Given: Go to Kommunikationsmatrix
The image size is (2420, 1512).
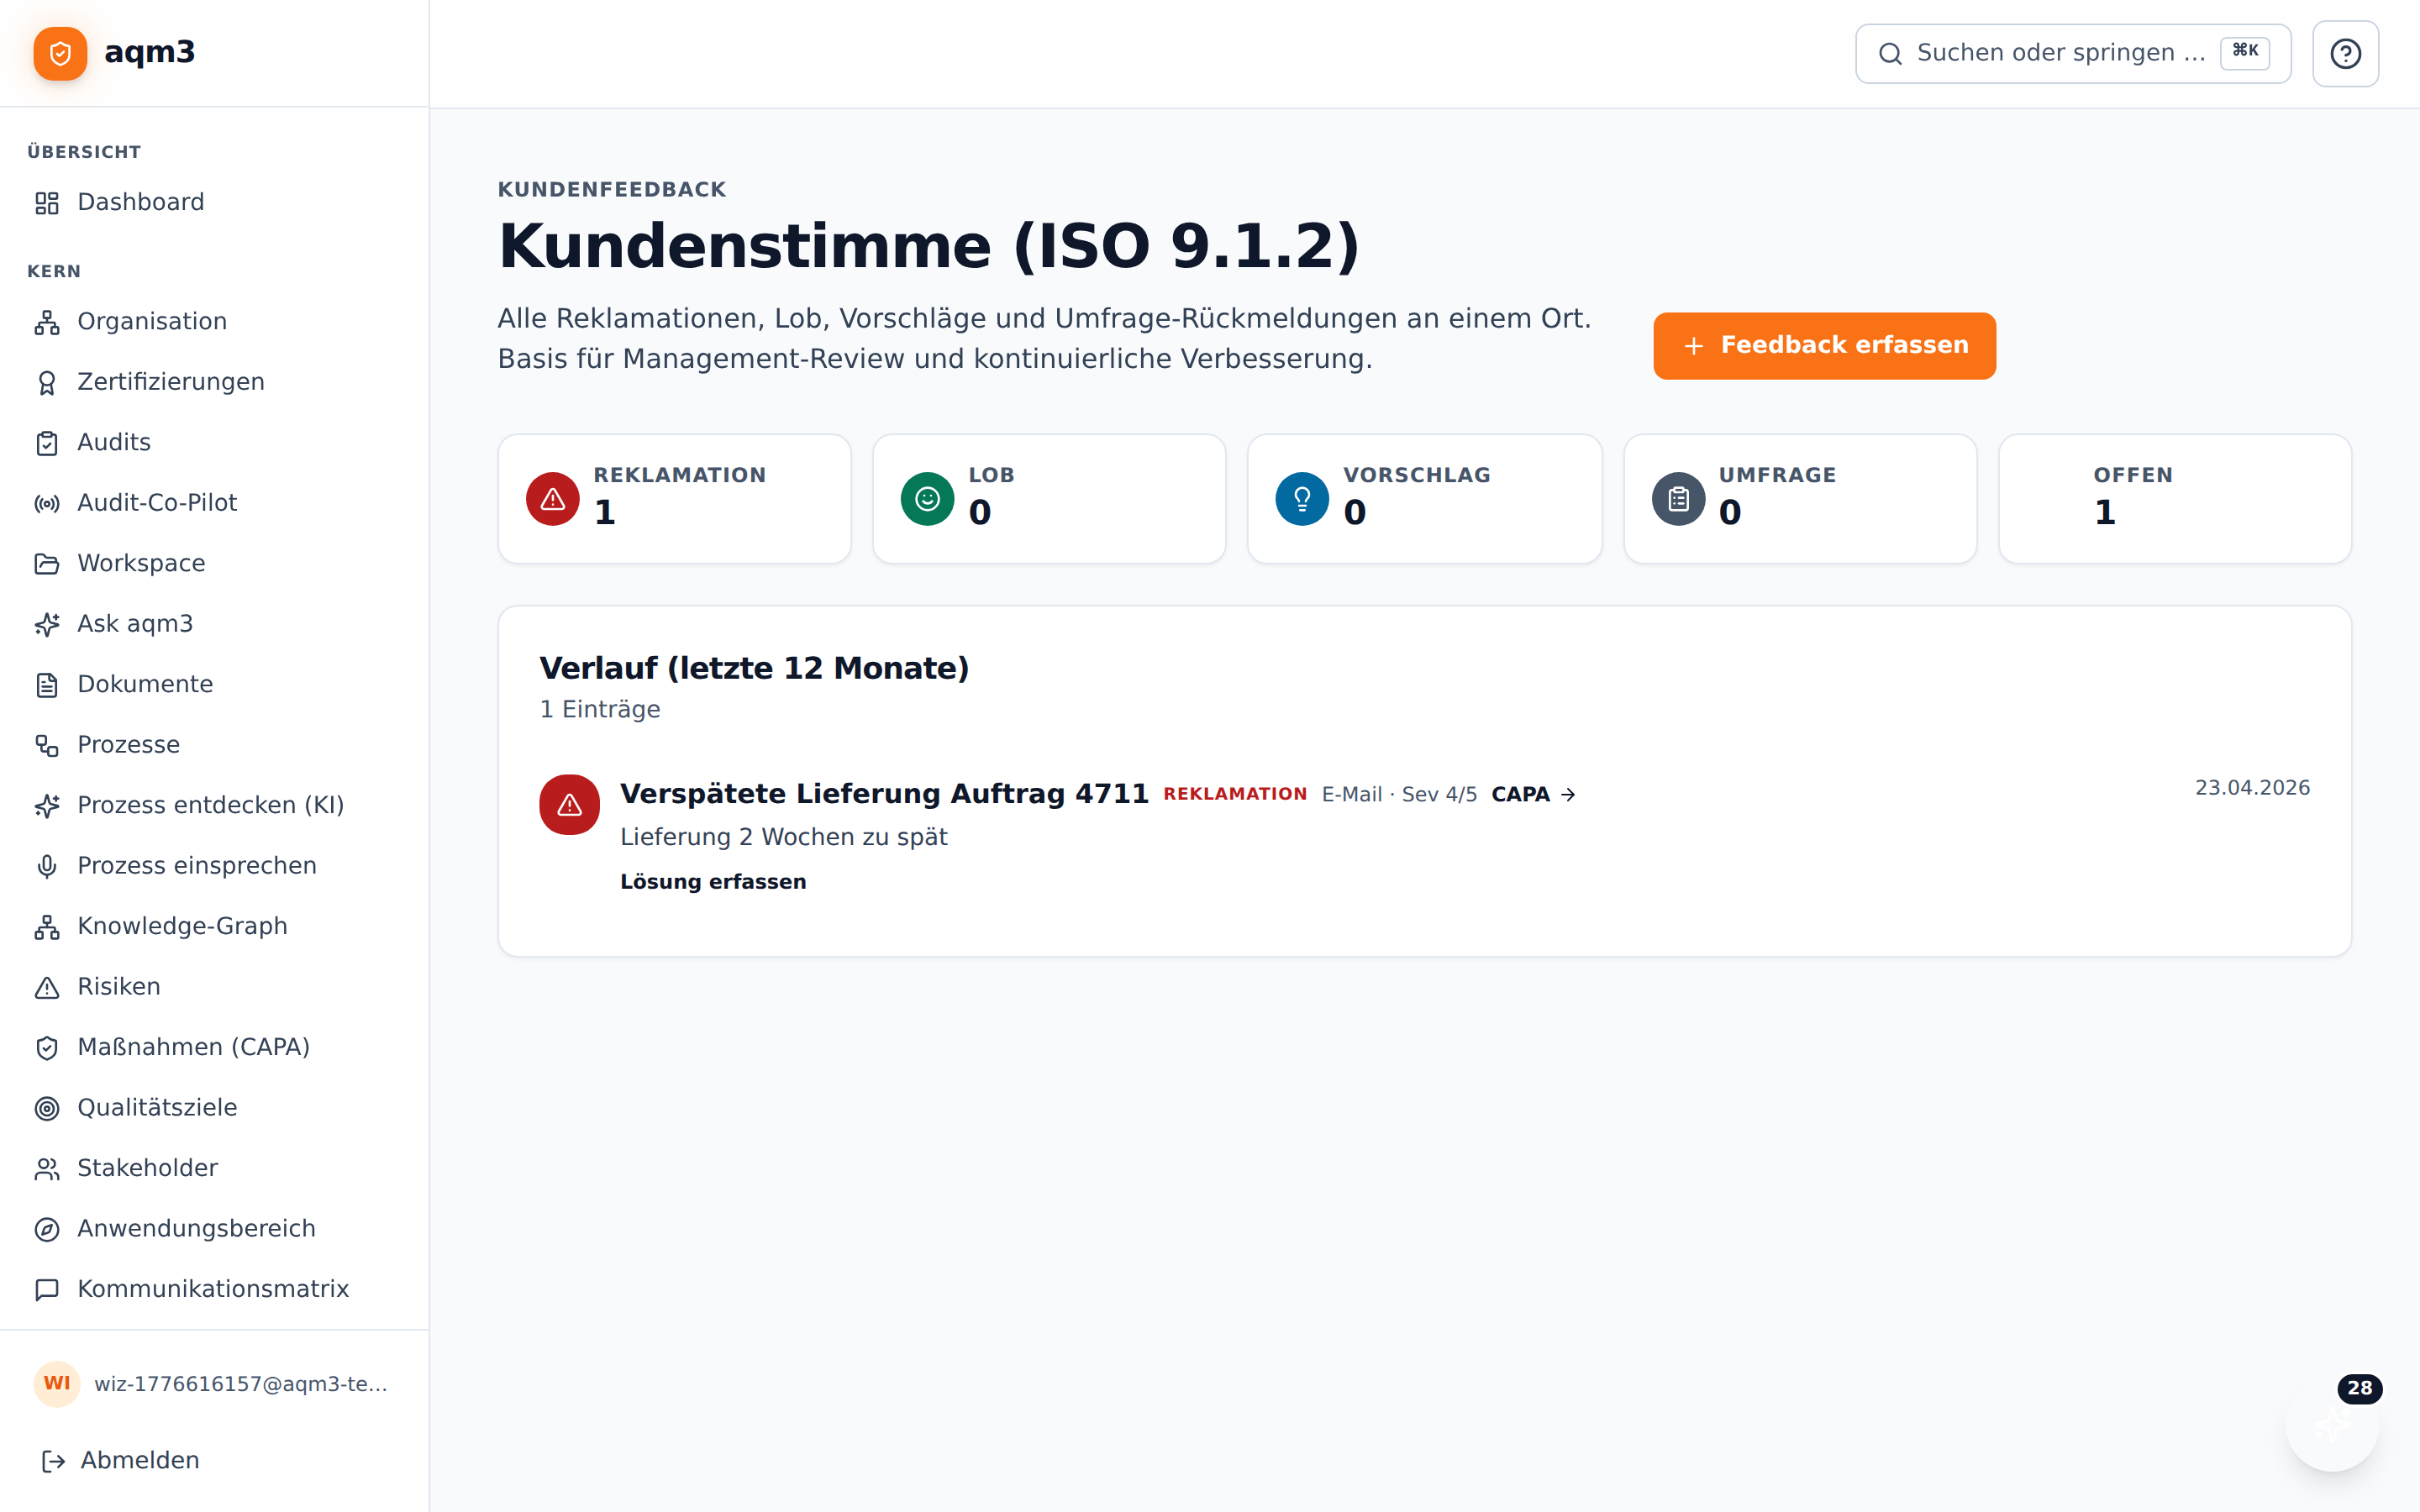Looking at the screenshot, I should pyautogui.click(x=214, y=1290).
